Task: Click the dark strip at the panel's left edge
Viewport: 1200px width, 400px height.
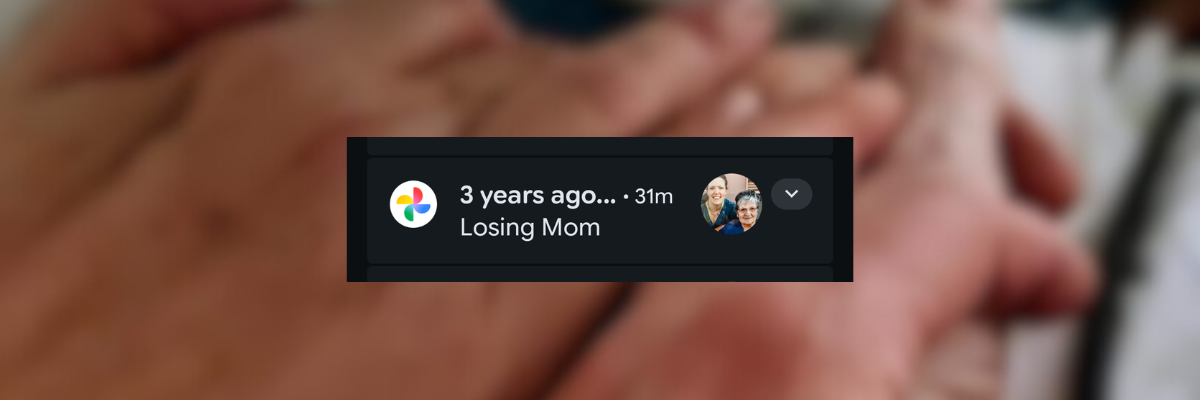Action: (356, 208)
